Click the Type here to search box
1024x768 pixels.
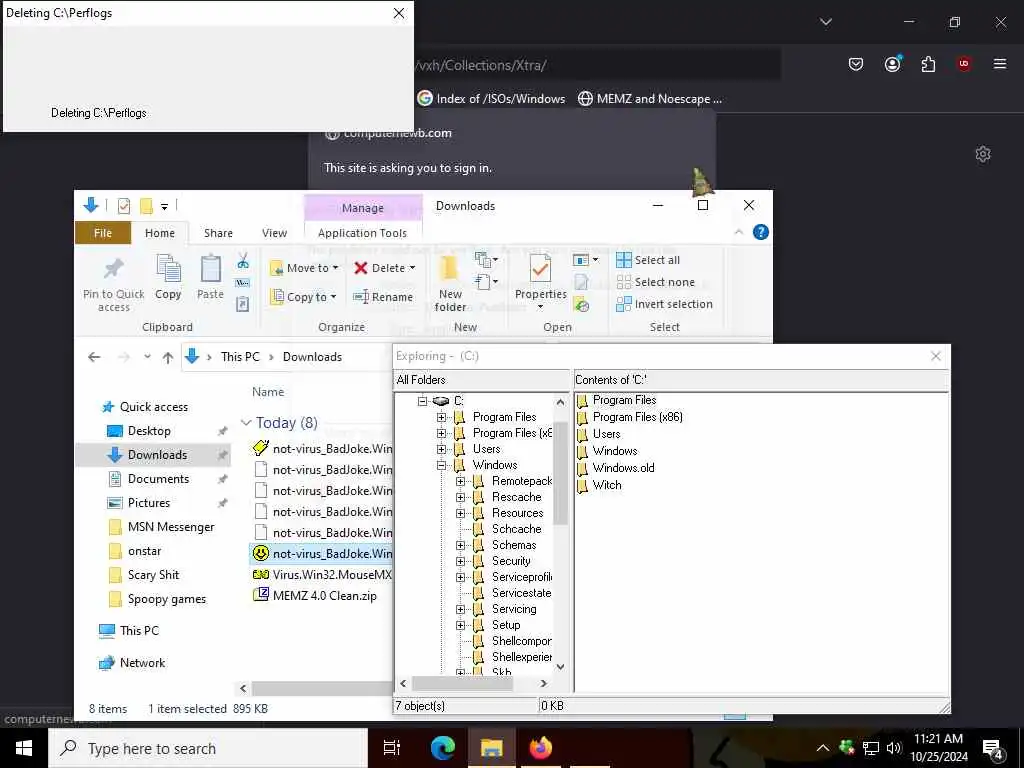(x=208, y=748)
